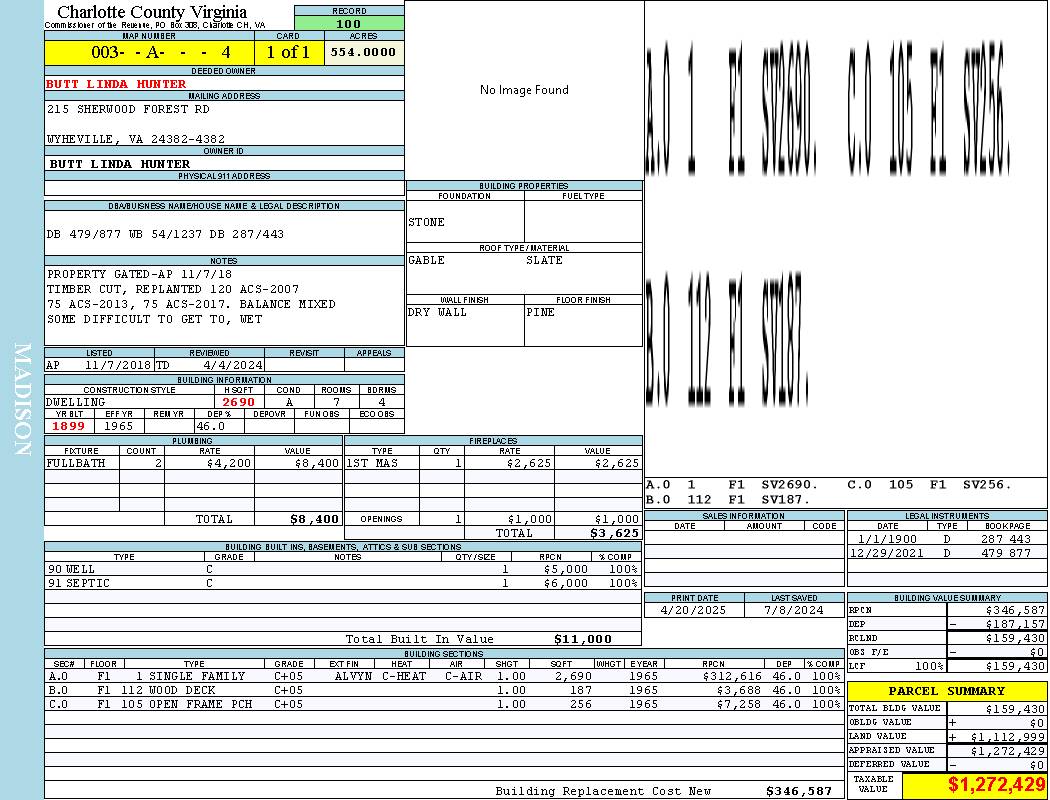The image size is (1050, 800).
Task: Click LAND VALUE $1,112,999
Action: (x=1007, y=736)
